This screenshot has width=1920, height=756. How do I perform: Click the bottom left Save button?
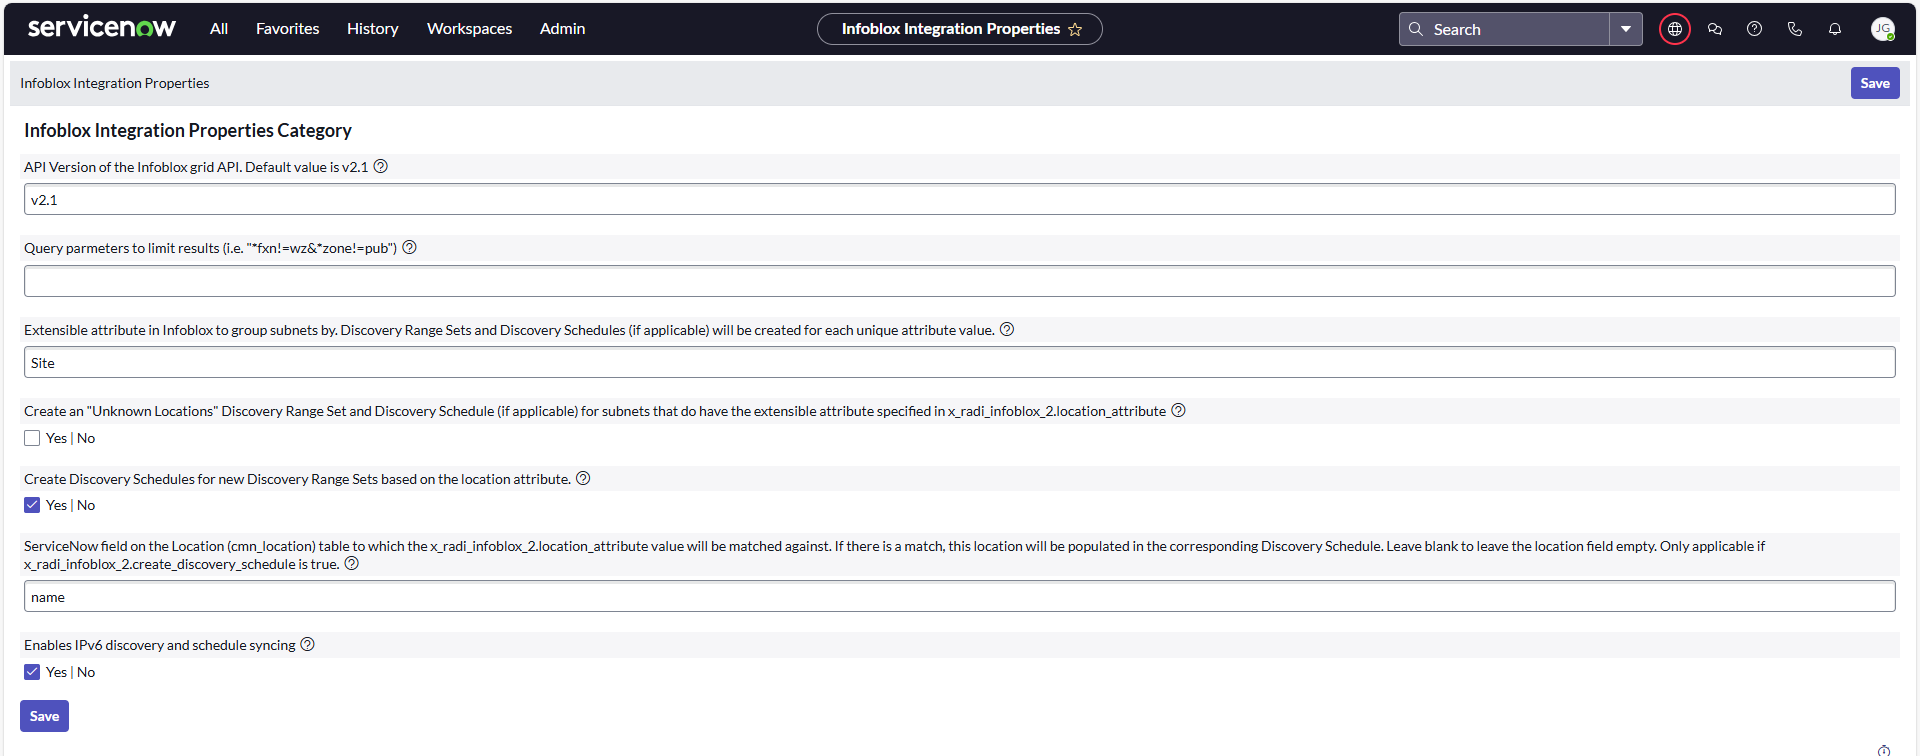44,716
